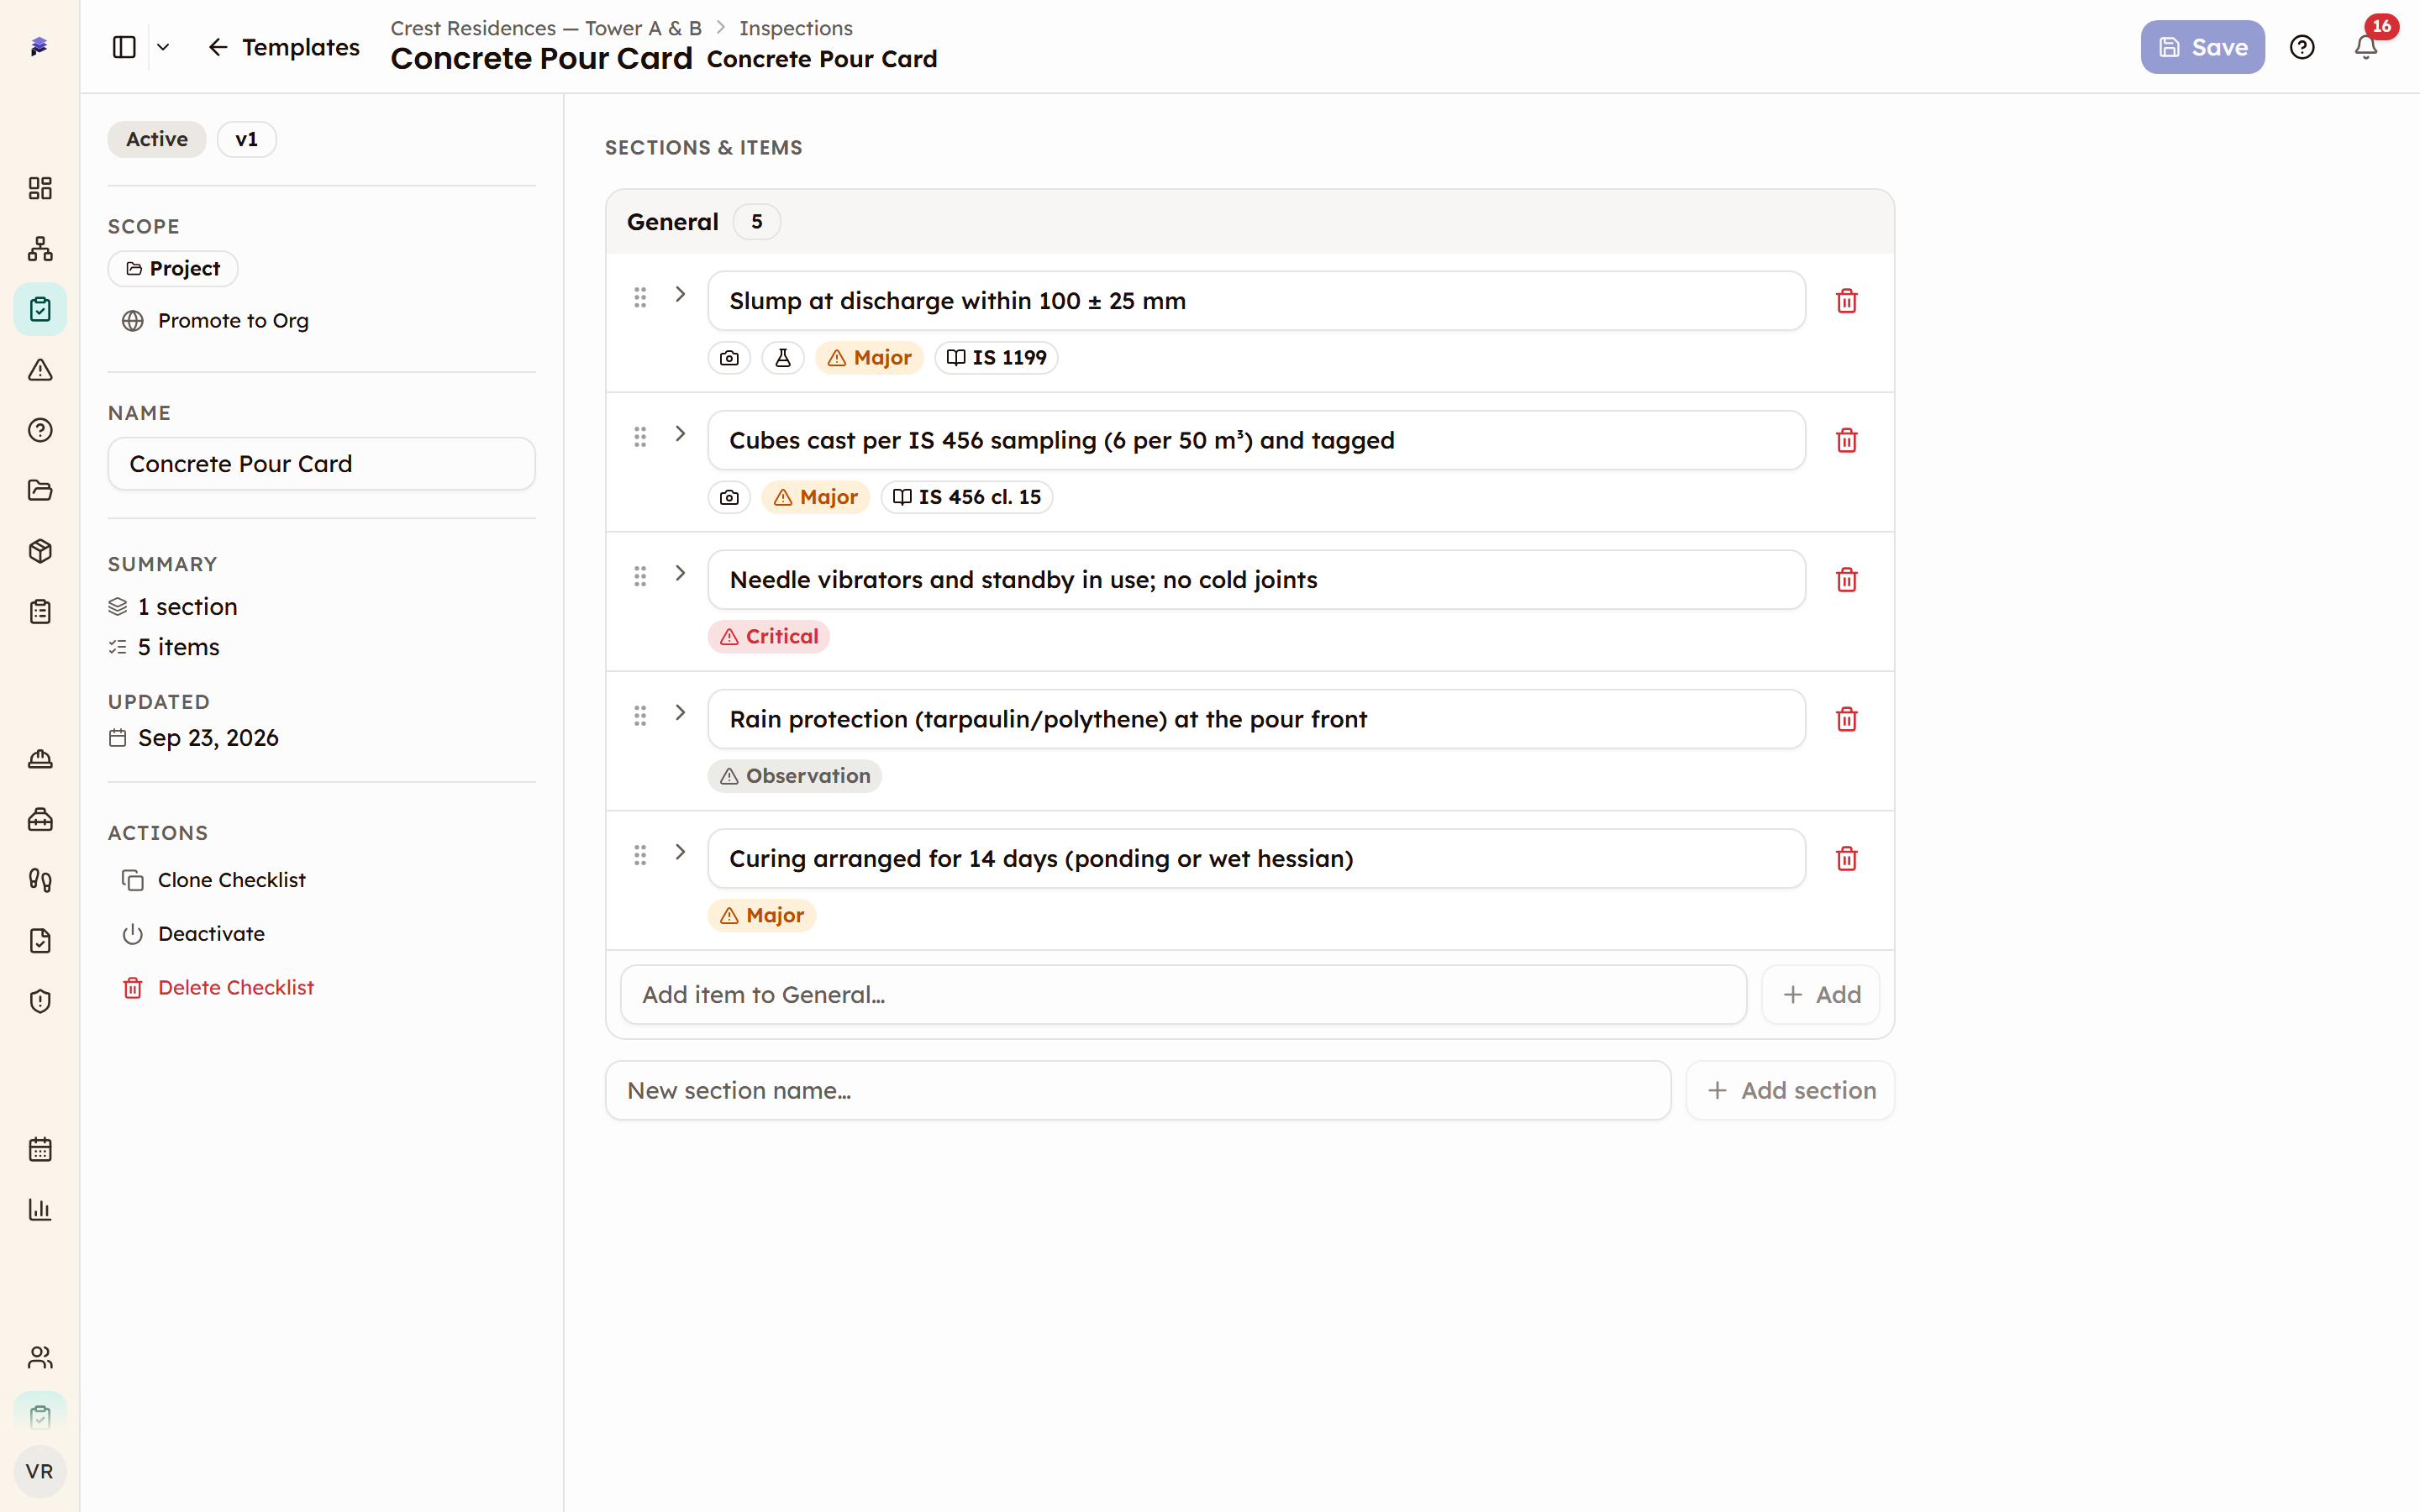Click Promote to Org
This screenshot has width=2420, height=1512.
[x=215, y=320]
